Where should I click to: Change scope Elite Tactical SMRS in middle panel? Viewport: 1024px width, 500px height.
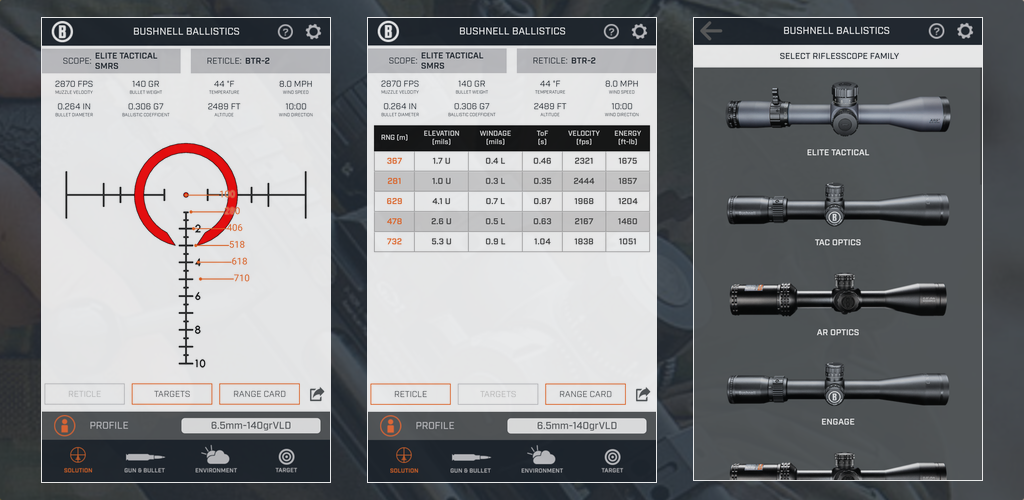tap(437, 61)
